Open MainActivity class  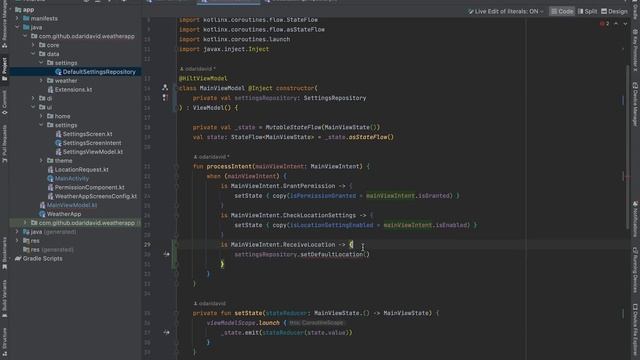(72, 178)
